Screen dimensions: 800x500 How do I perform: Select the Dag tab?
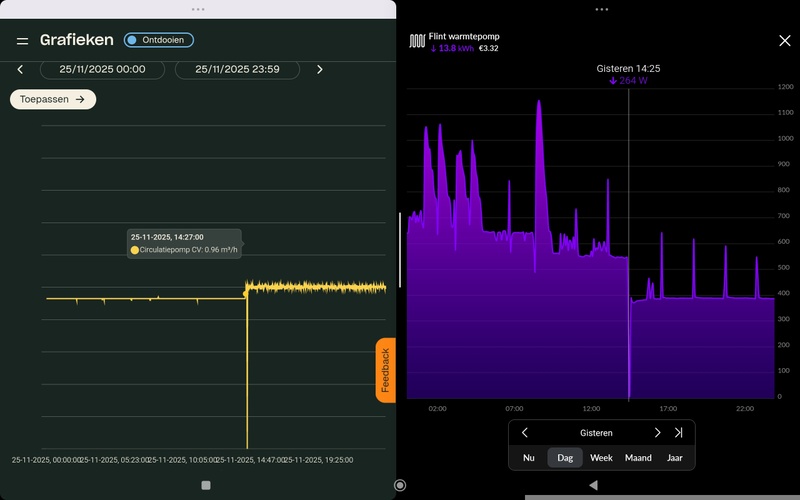pos(565,458)
